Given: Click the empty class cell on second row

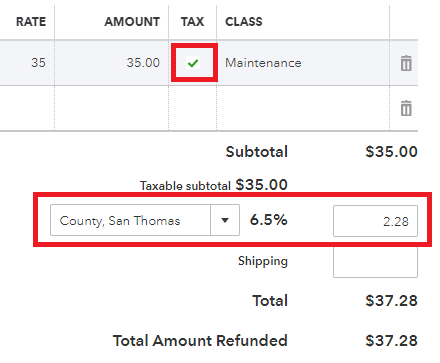Looking at the screenshot, I should [303, 108].
